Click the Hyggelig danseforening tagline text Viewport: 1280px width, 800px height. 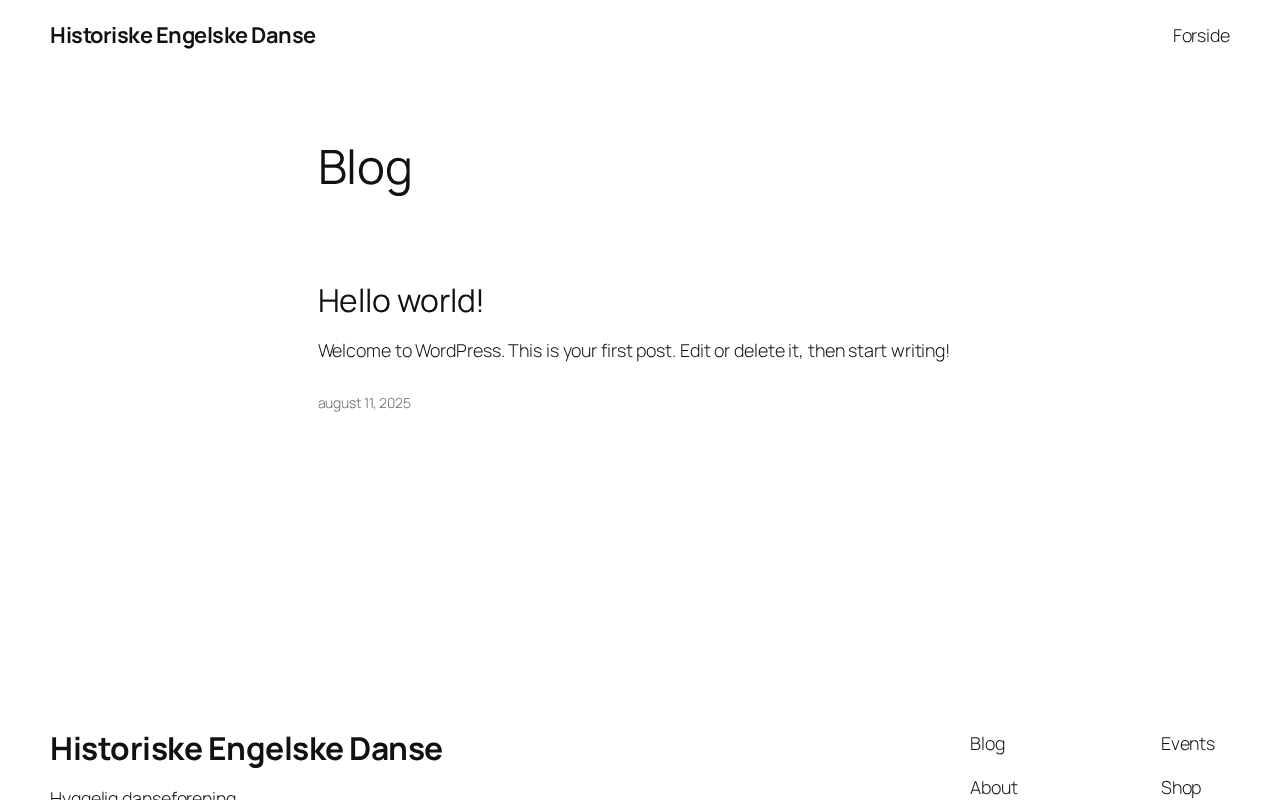click(143, 795)
